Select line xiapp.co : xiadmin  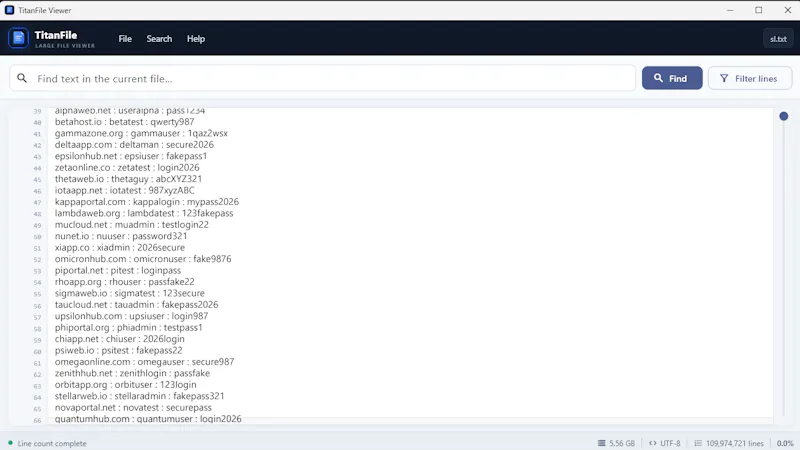pyautogui.click(x=120, y=247)
